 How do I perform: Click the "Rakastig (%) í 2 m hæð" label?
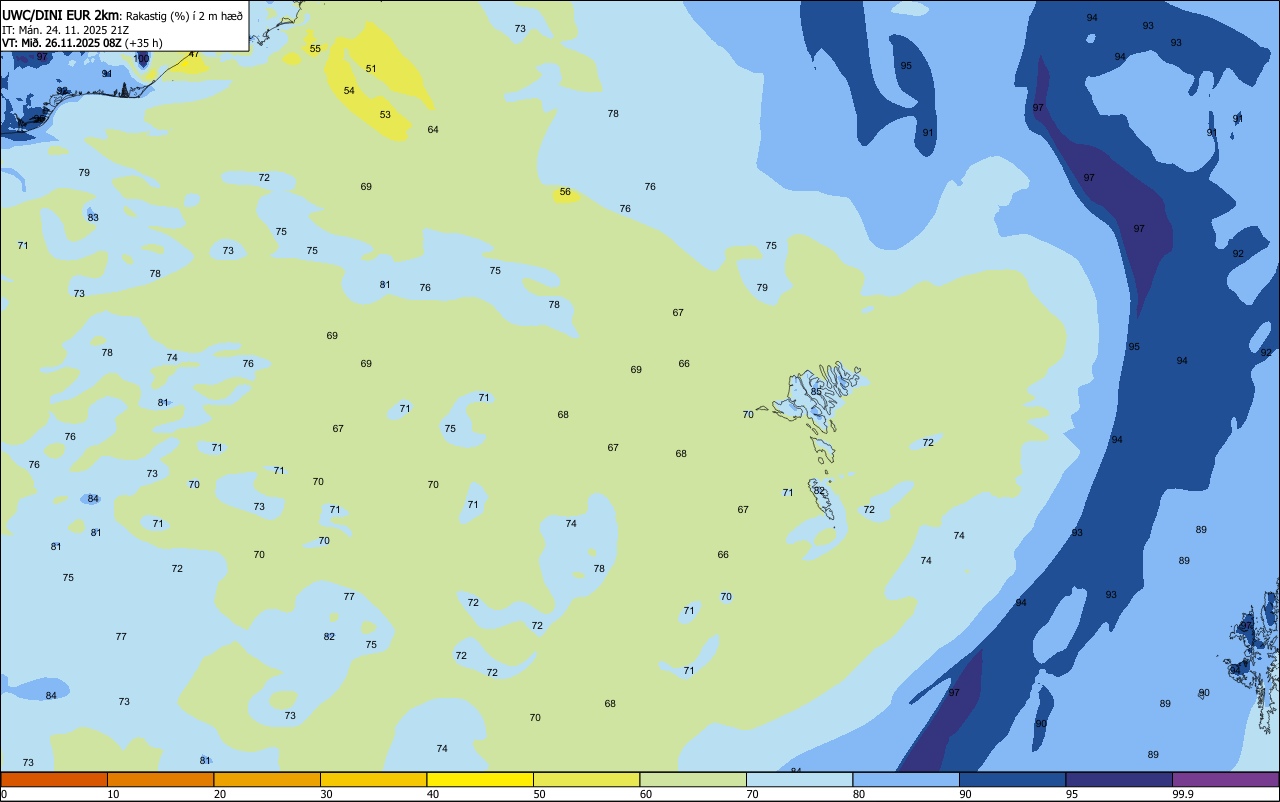(x=184, y=15)
